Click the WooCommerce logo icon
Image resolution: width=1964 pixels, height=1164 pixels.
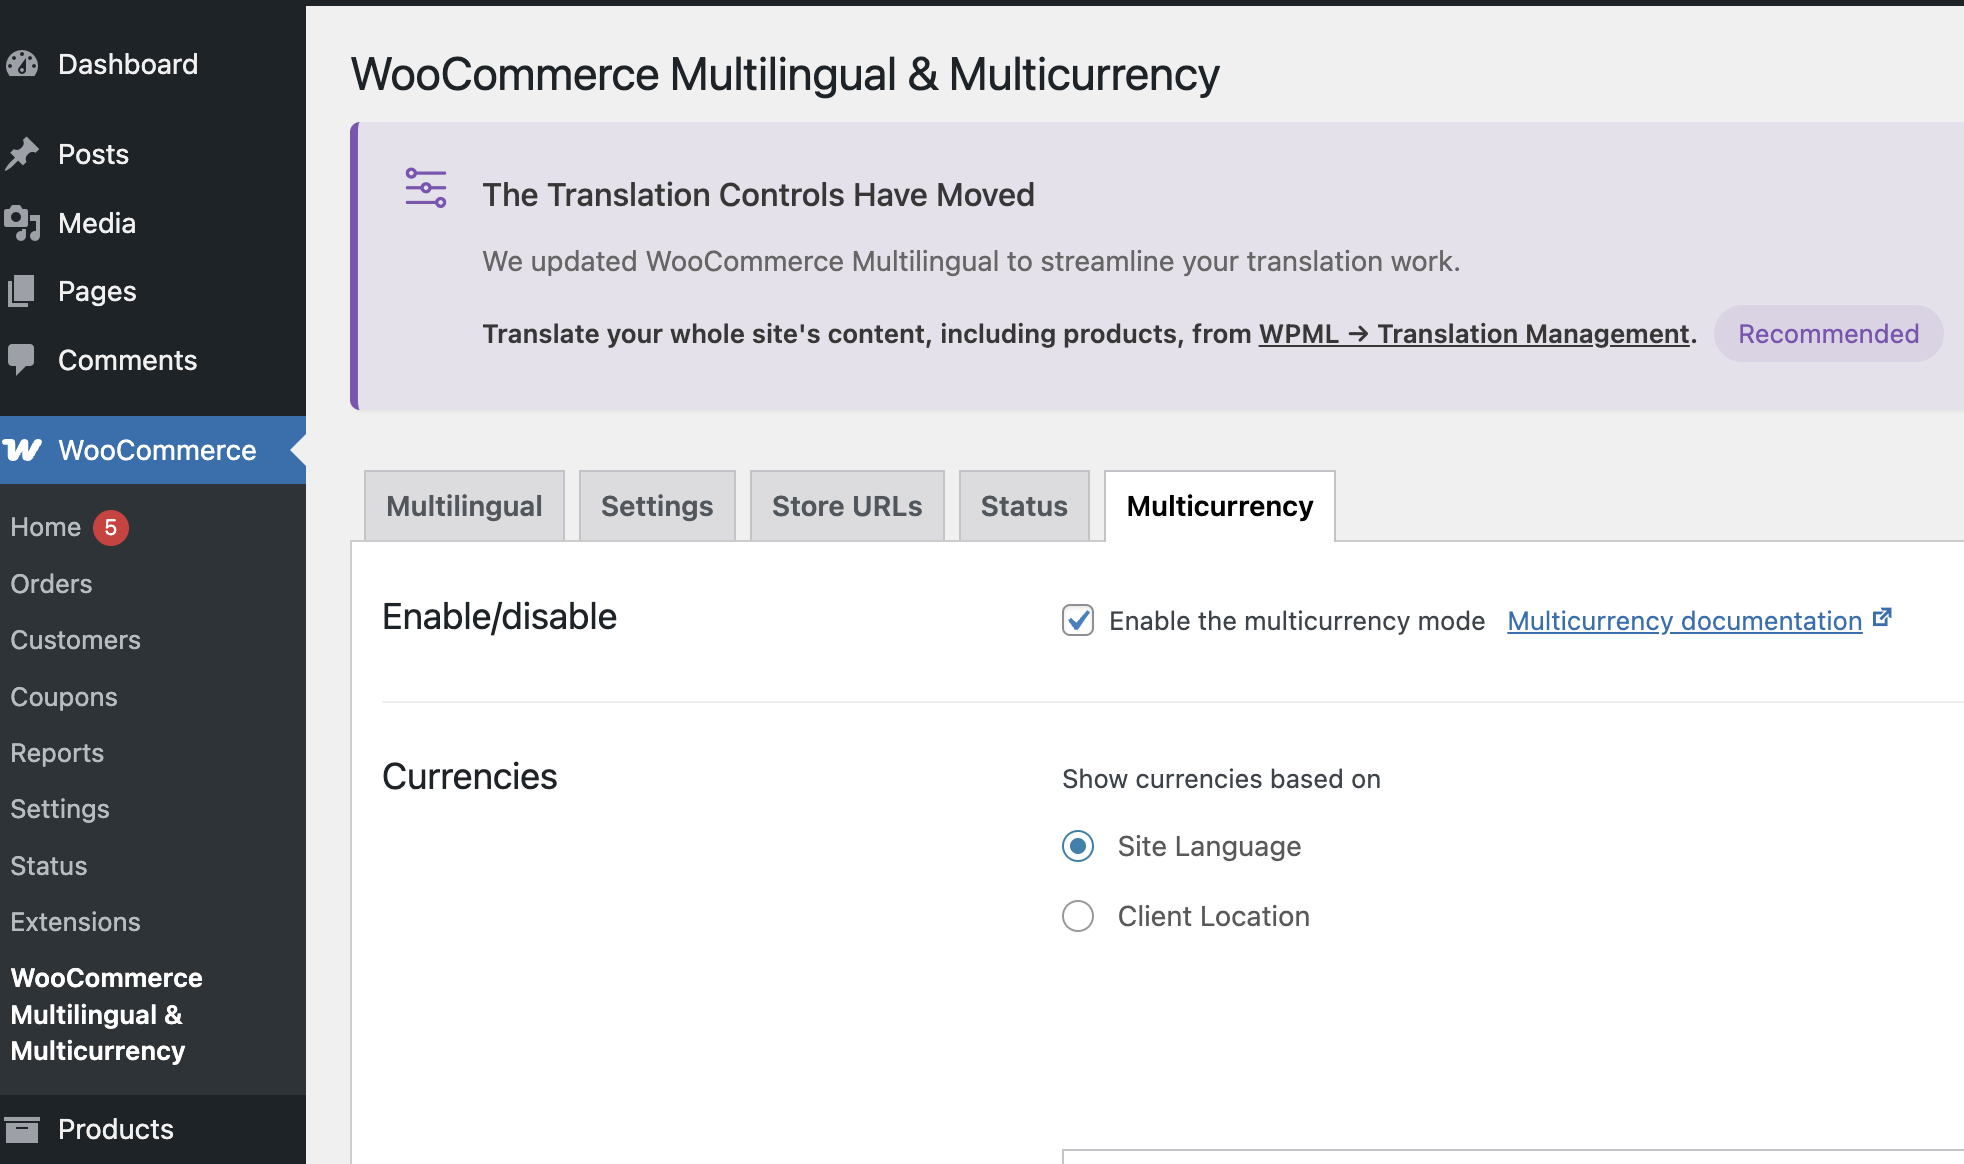pyautogui.click(x=22, y=450)
